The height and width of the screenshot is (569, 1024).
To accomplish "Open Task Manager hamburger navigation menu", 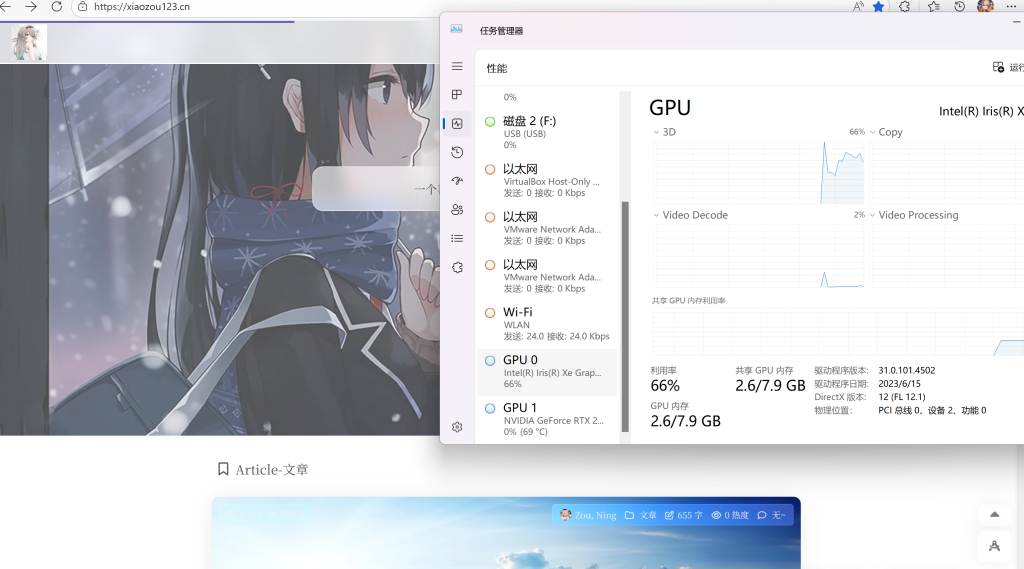I will (457, 67).
